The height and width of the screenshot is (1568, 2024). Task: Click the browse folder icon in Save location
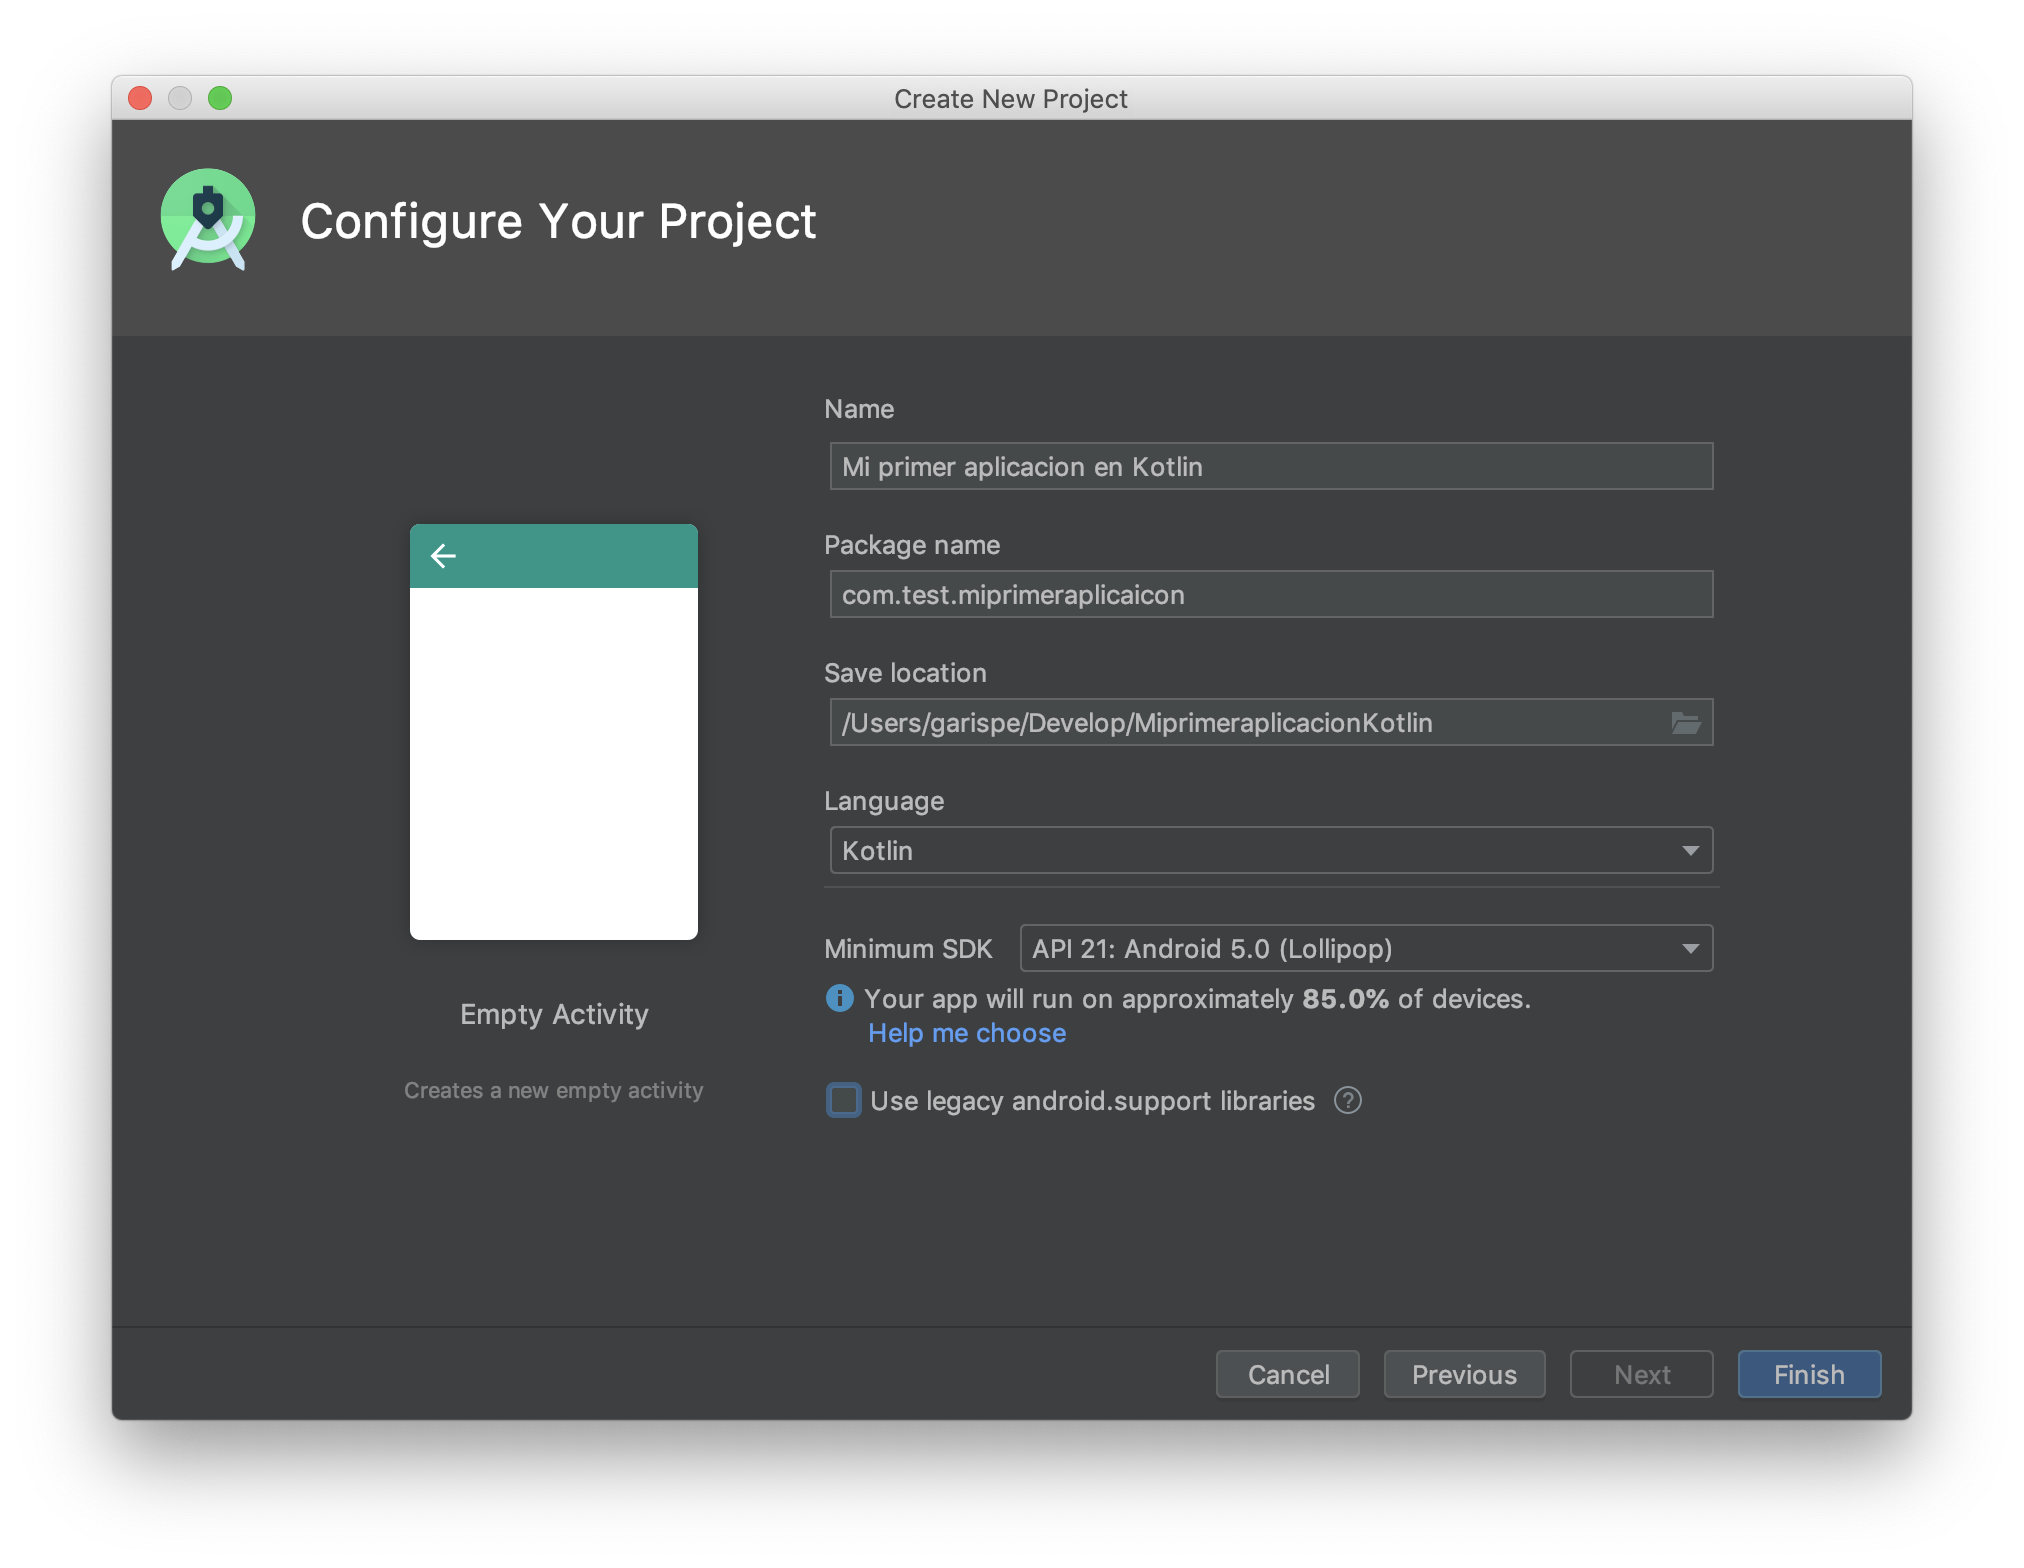pyautogui.click(x=1685, y=723)
